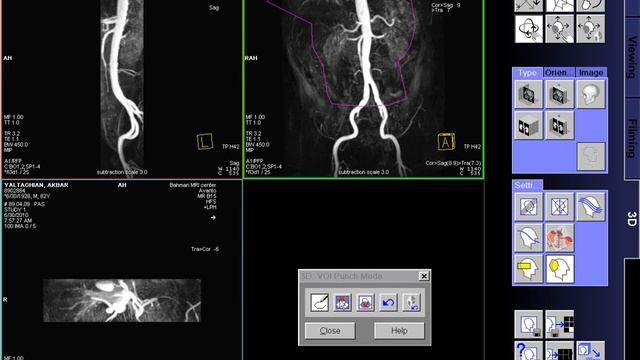
Task: Select the head with wavy blue bands icon
Action: (591, 207)
